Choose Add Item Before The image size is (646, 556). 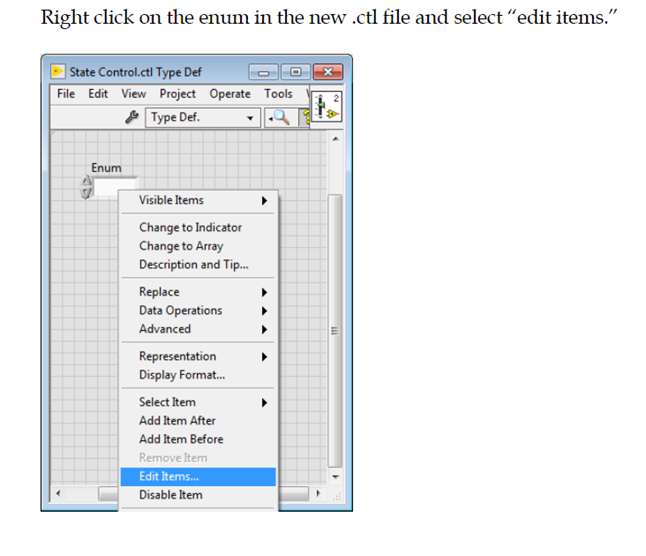(x=198, y=439)
